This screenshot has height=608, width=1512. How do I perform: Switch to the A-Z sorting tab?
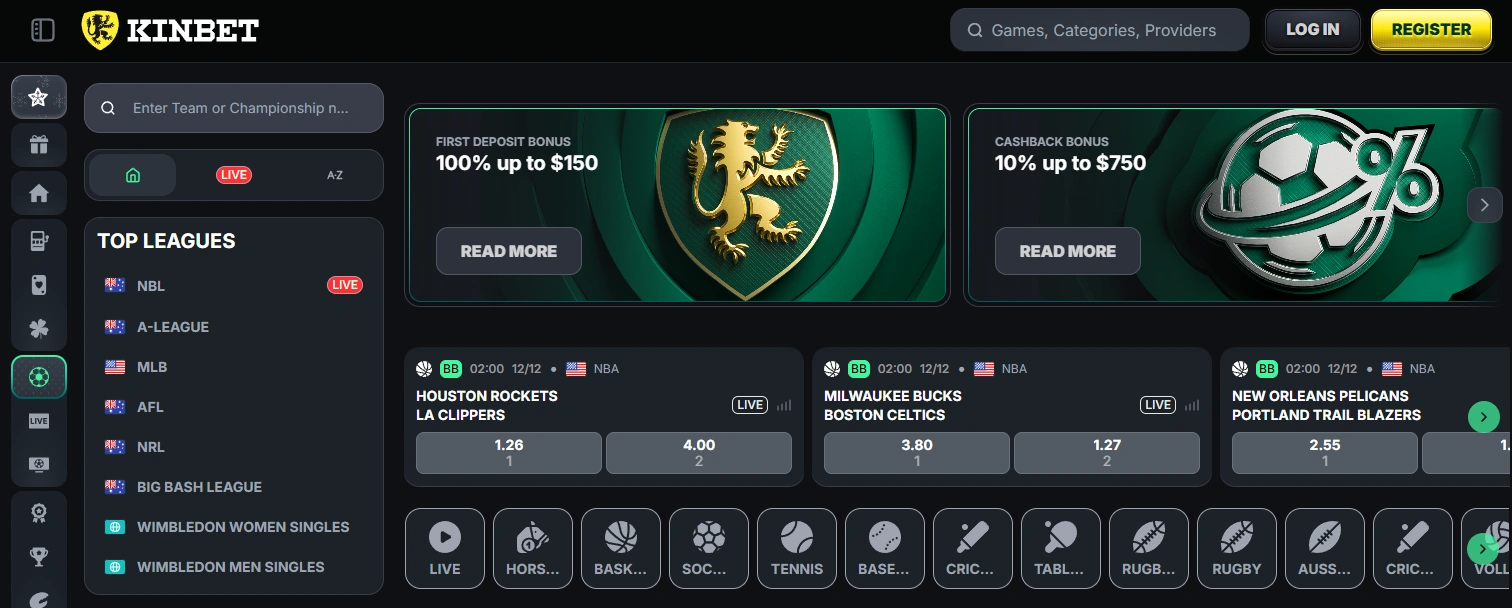pyautogui.click(x=334, y=174)
